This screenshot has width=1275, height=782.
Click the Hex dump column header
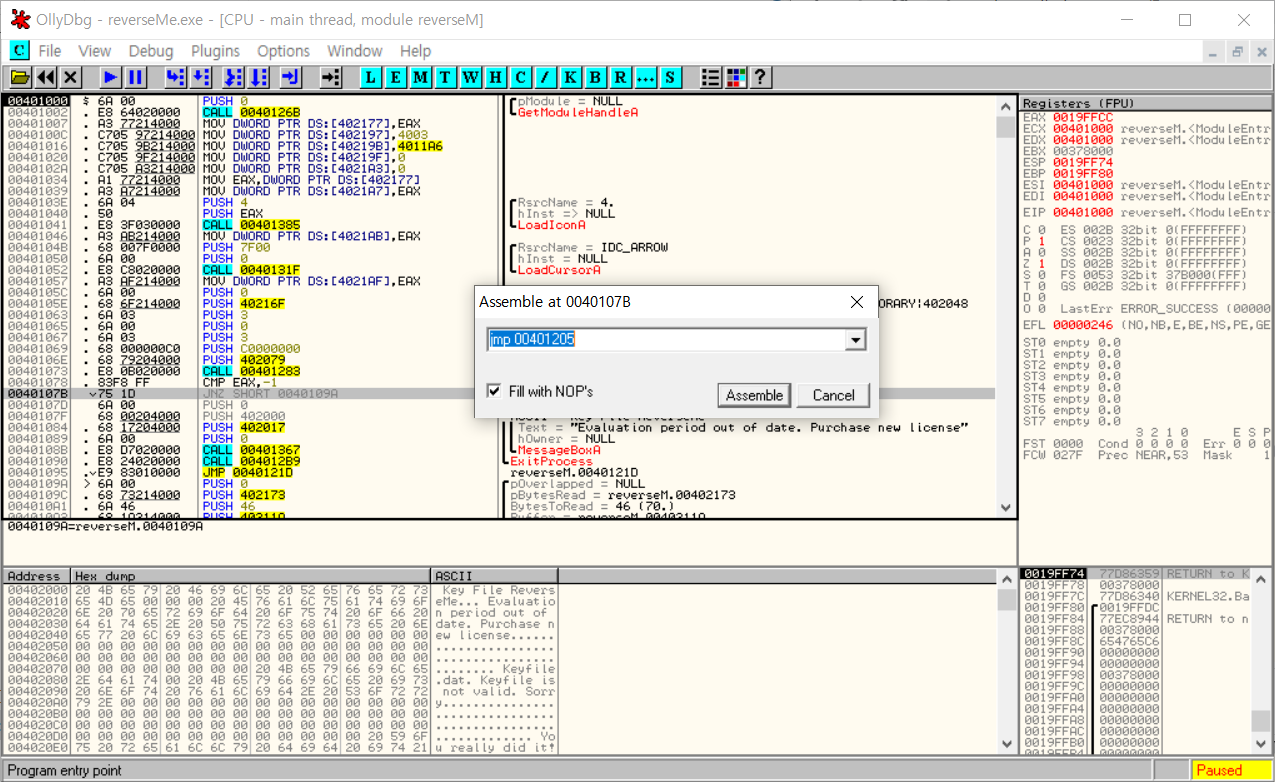[251, 576]
